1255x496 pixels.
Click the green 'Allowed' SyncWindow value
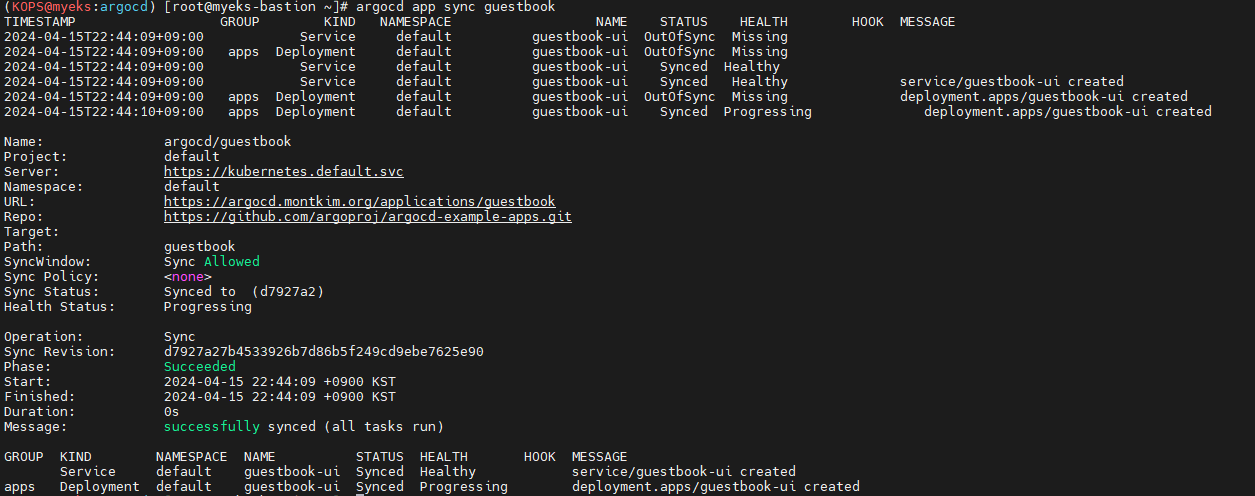click(232, 262)
